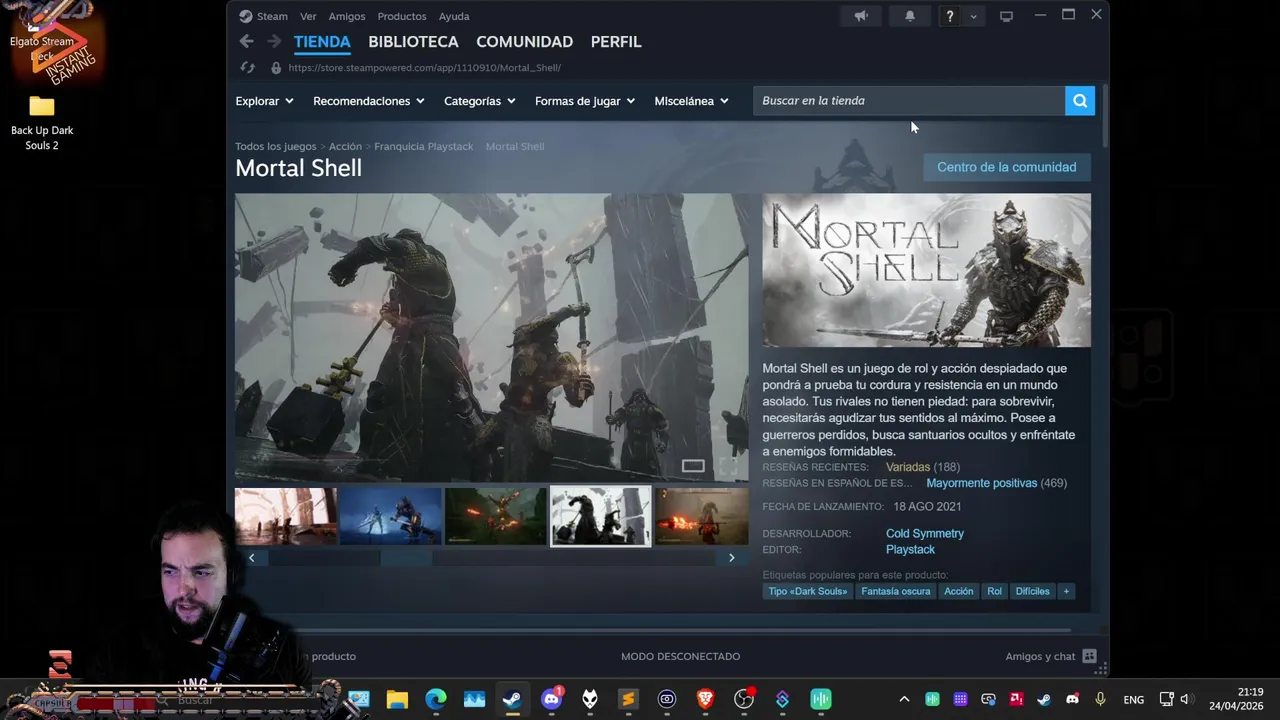Open the Mayormente positivas reviews link

(x=982, y=483)
